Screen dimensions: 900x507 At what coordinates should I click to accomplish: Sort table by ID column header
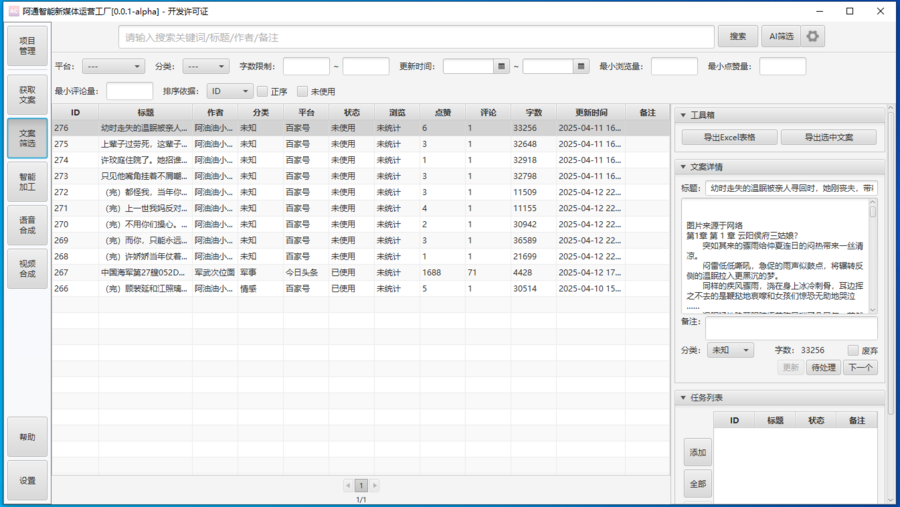pyautogui.click(x=75, y=113)
